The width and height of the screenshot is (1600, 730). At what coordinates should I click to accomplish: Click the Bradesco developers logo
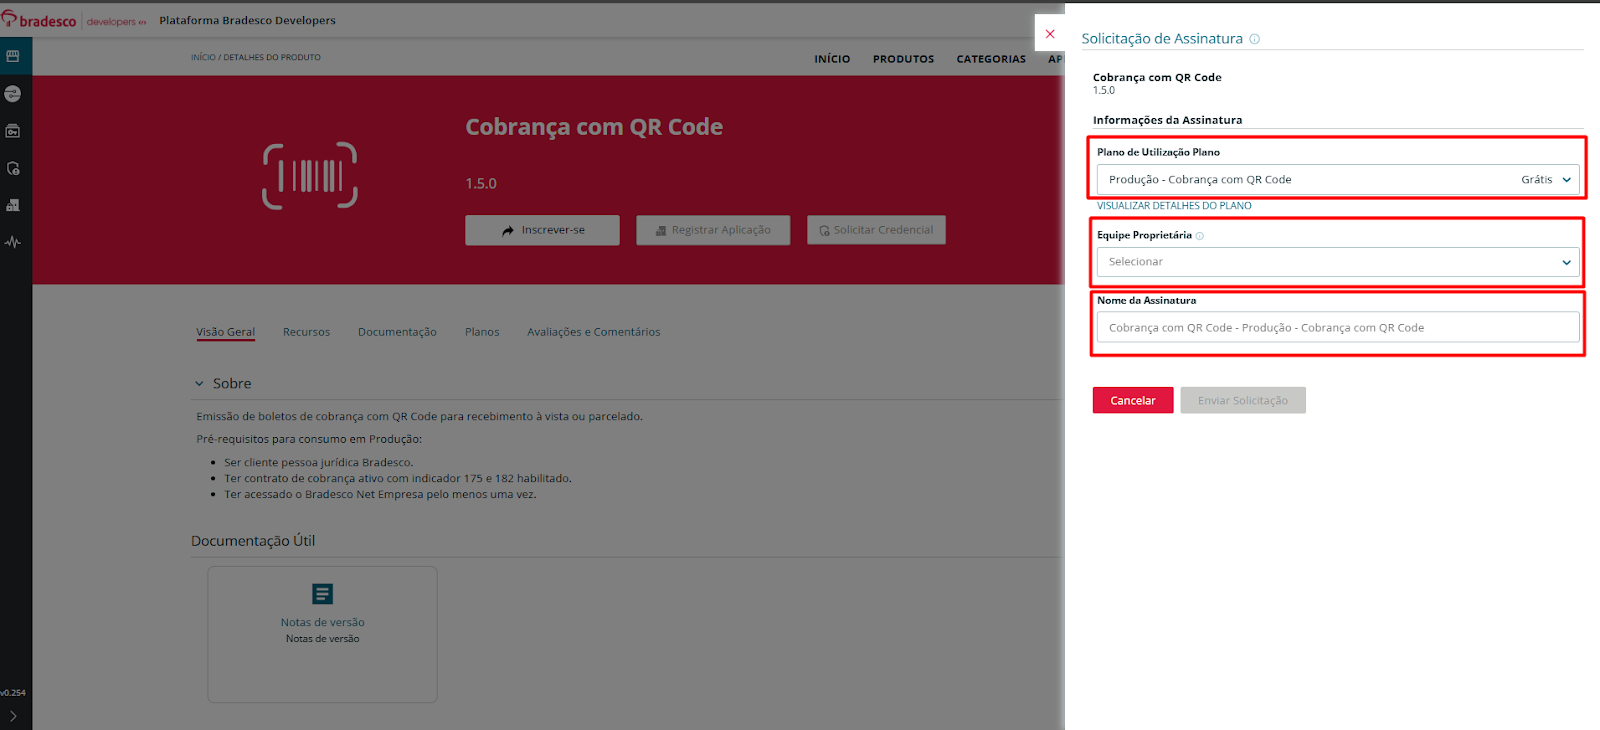(x=74, y=20)
